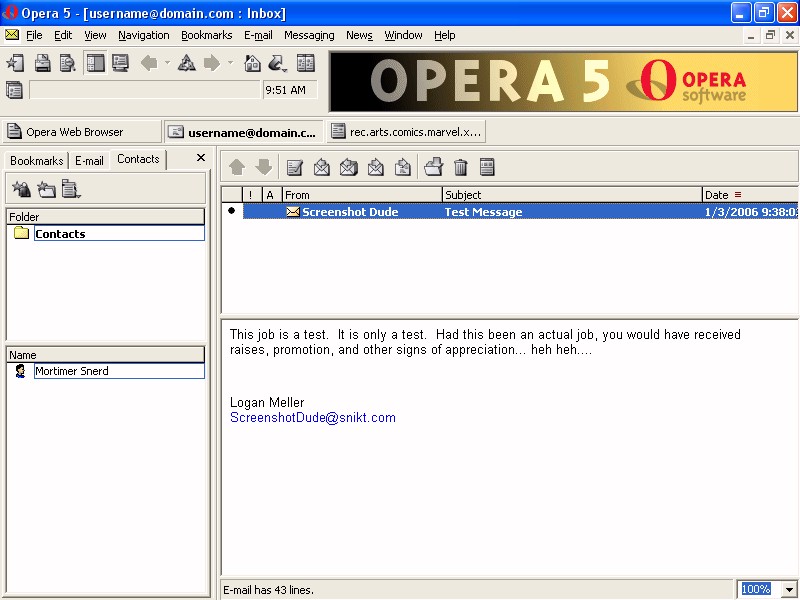Open the Messaging menu
The image size is (800, 600).
[x=309, y=35]
